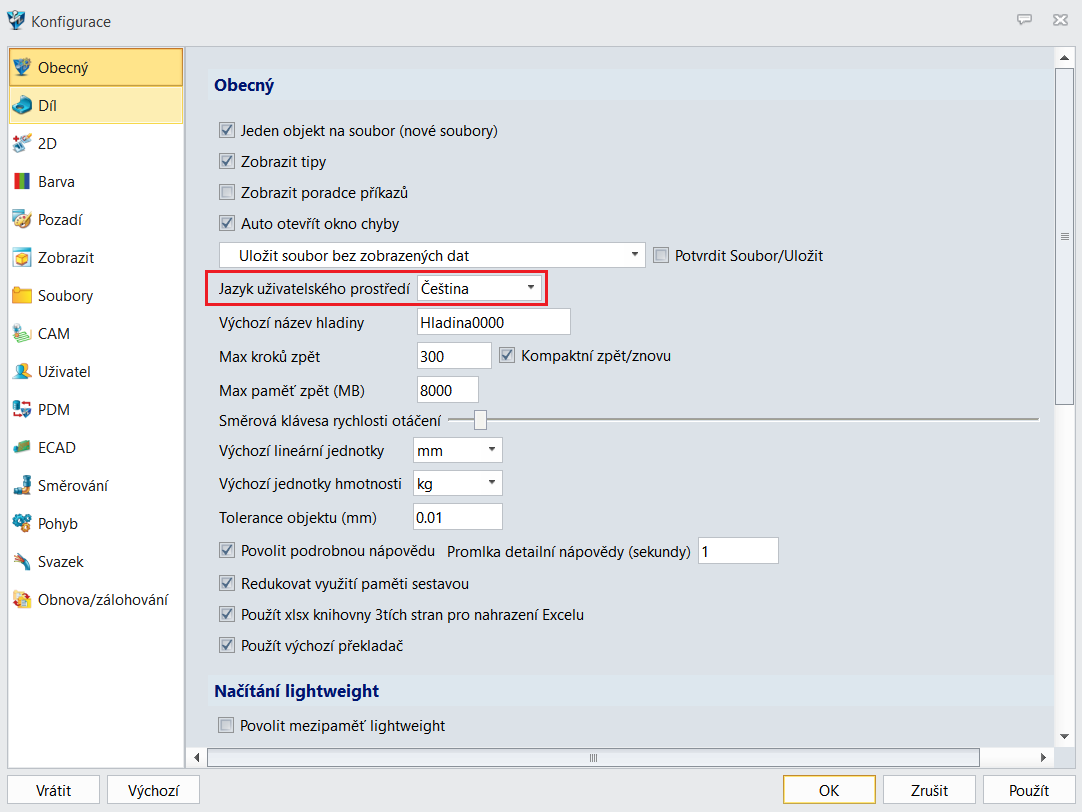Enable Zobrazit poradce příkazů checkbox

(227, 193)
